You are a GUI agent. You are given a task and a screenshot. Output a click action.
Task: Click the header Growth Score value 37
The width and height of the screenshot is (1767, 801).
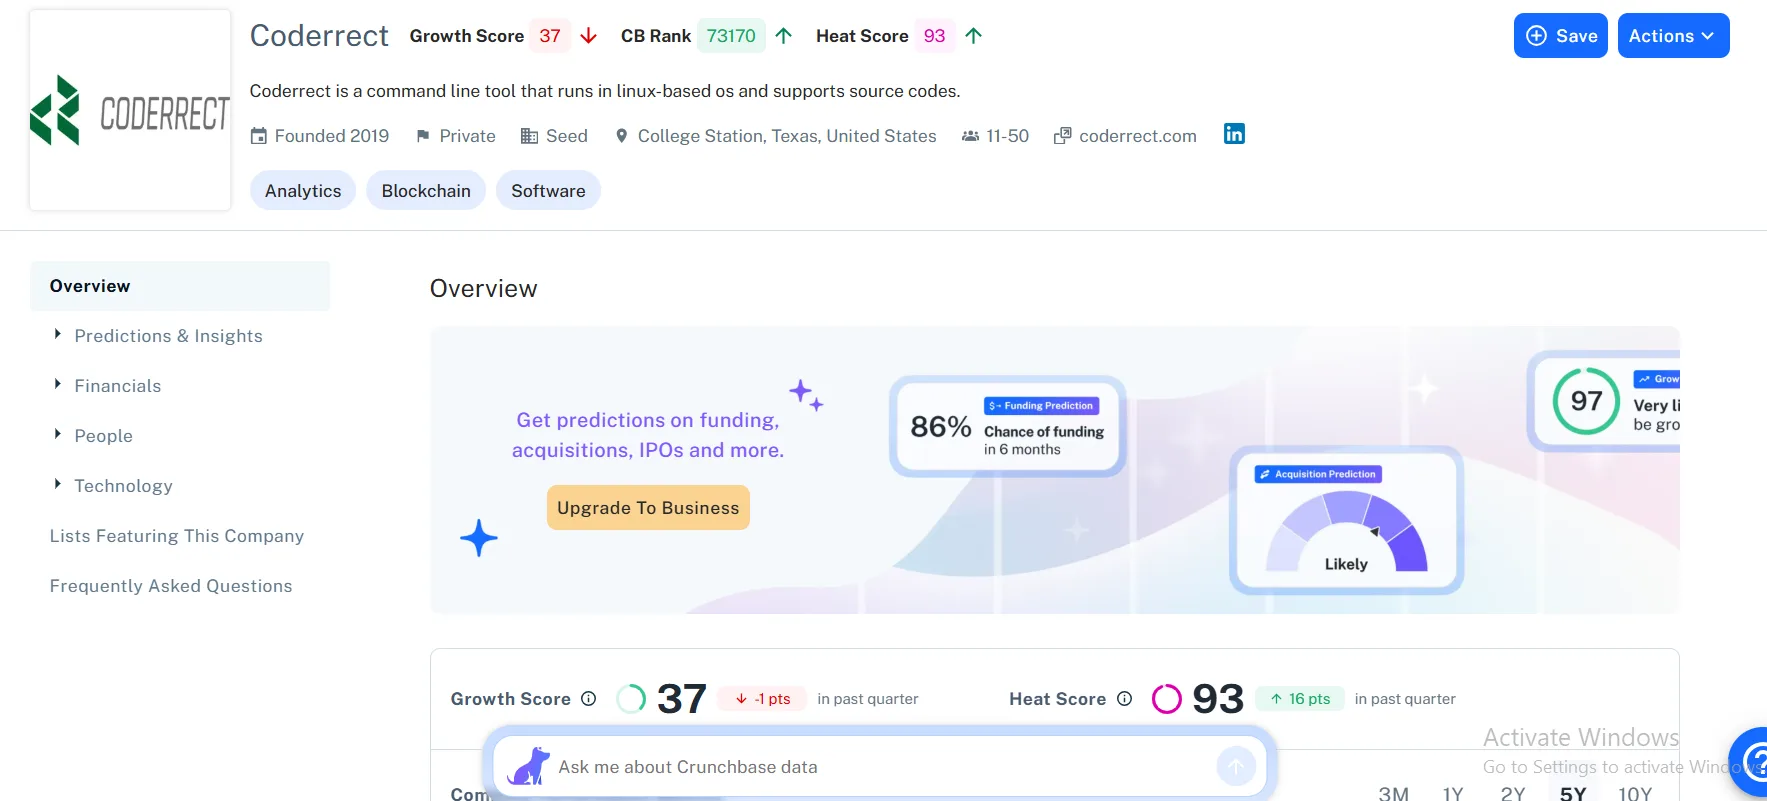pos(550,36)
